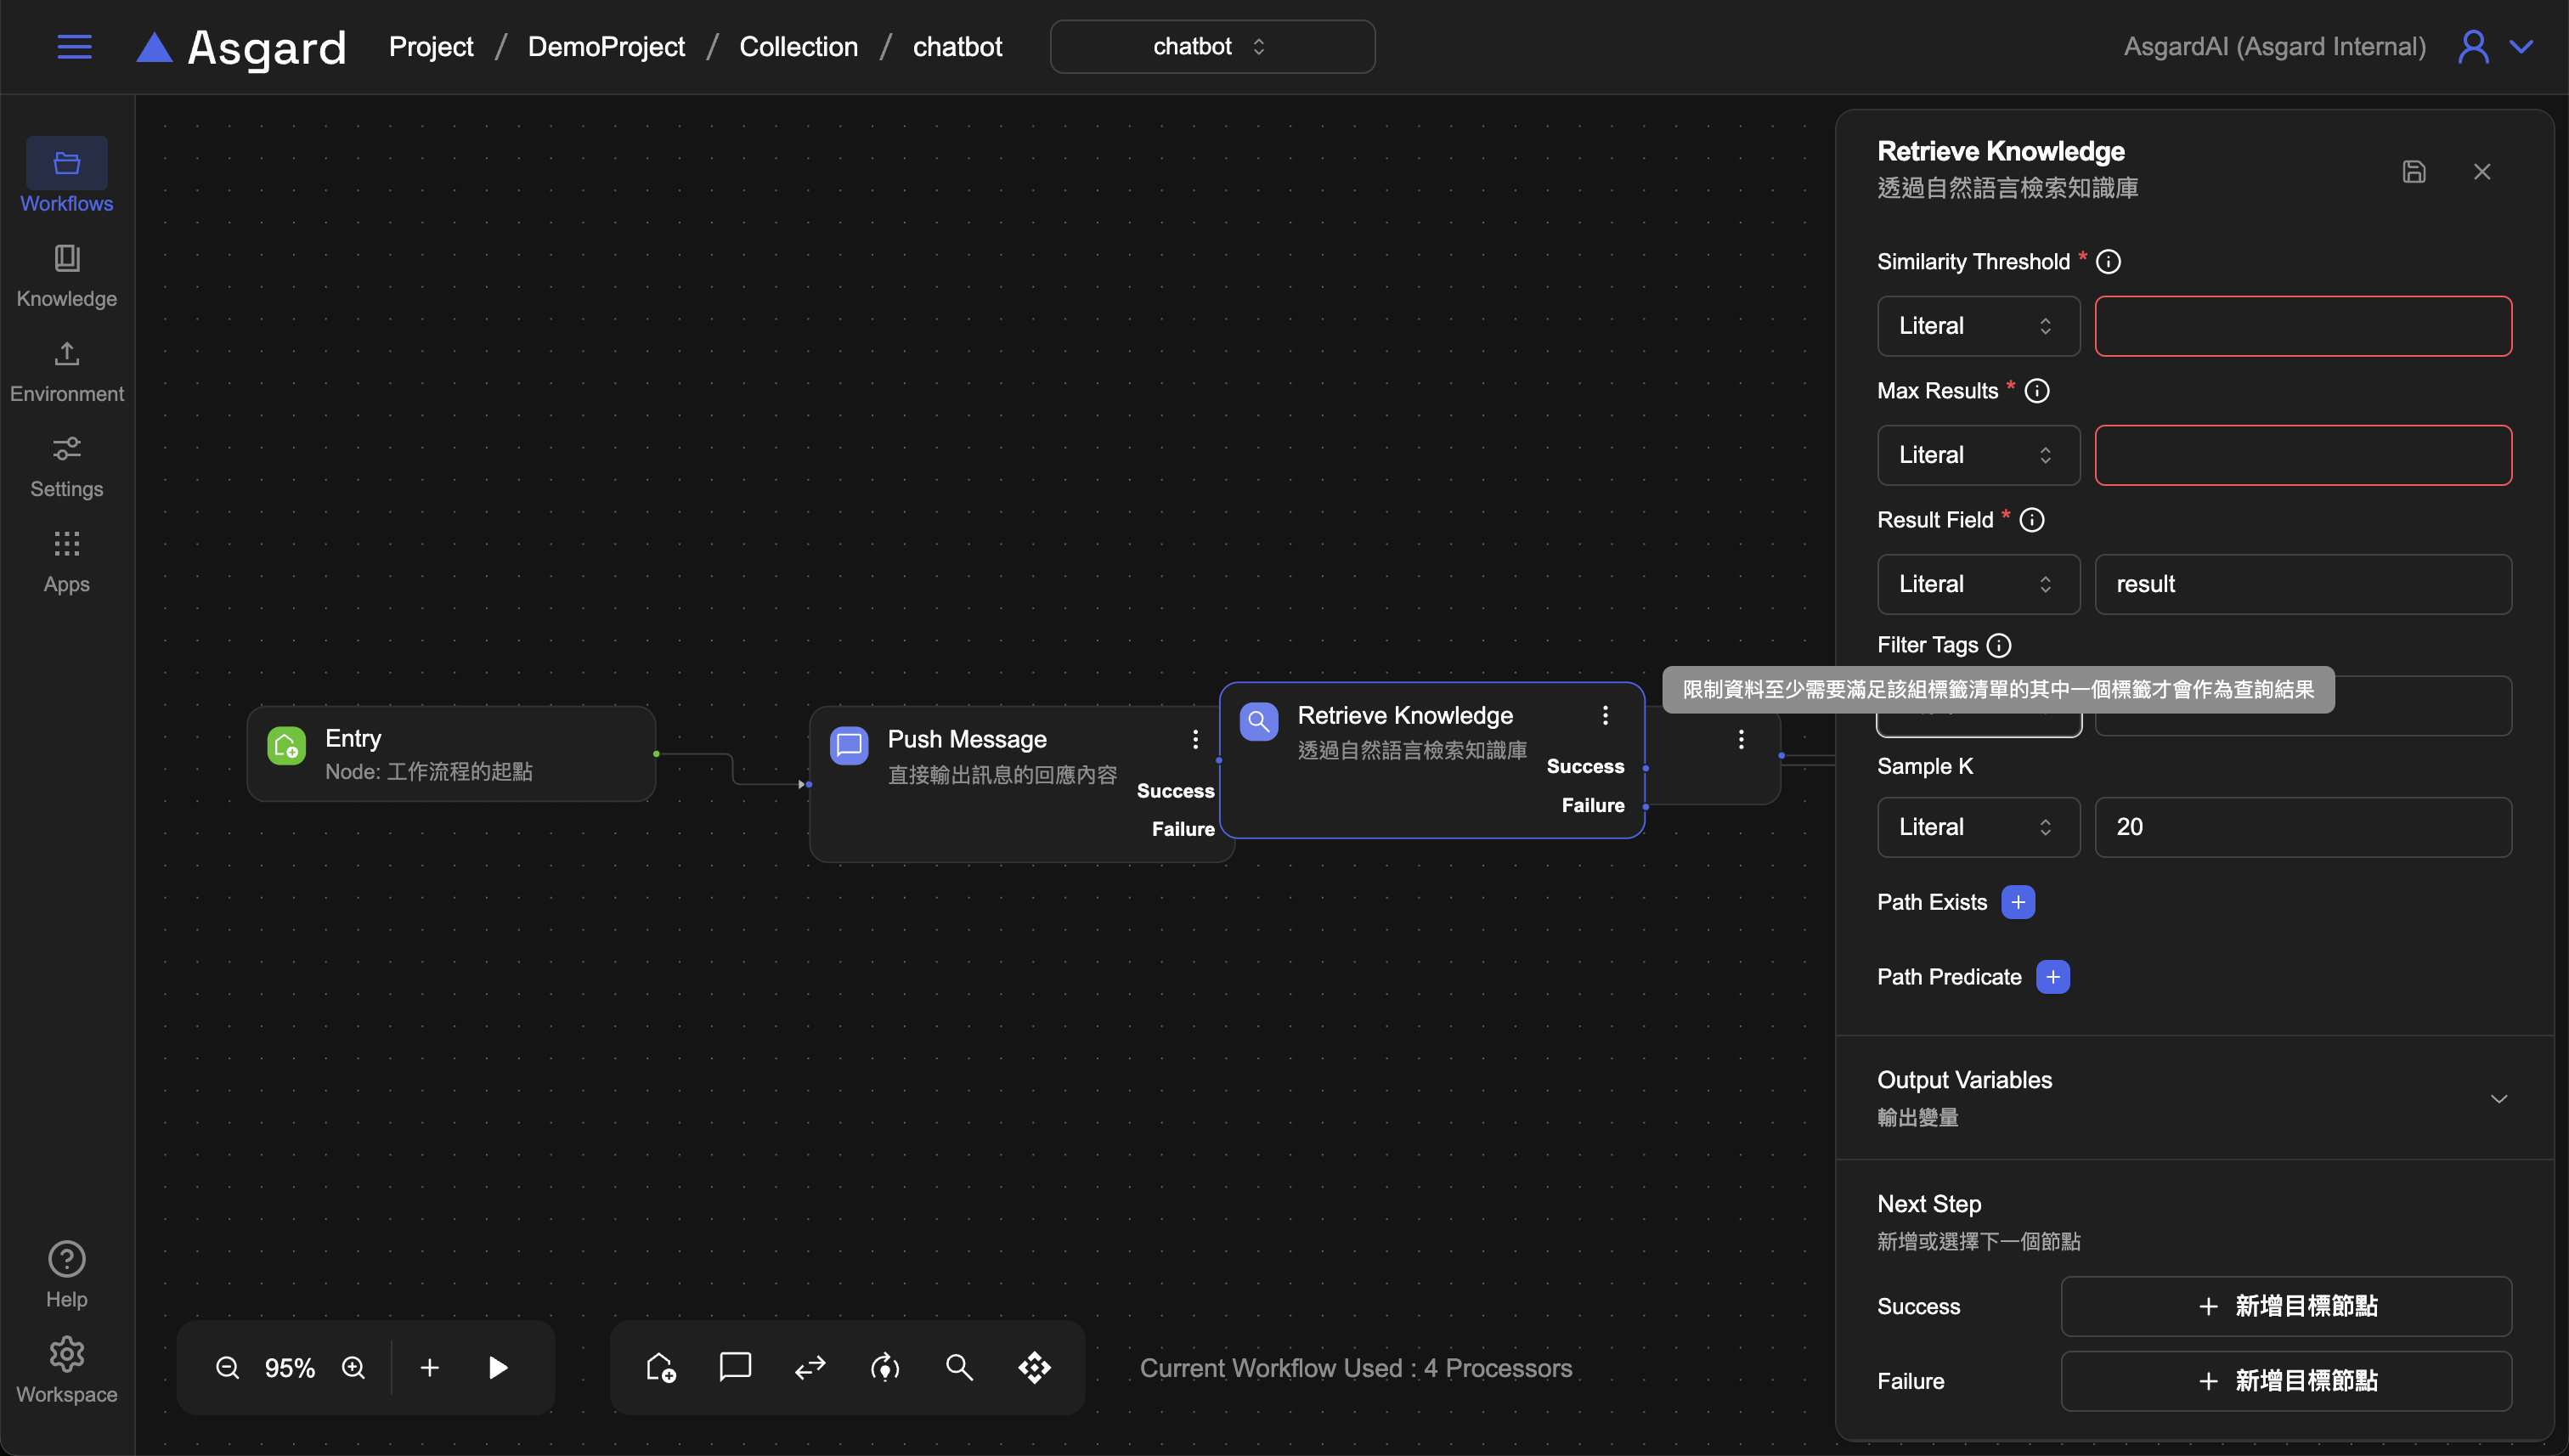The height and width of the screenshot is (1456, 2569).
Task: Add a Success target node button
Action: (2285, 1306)
